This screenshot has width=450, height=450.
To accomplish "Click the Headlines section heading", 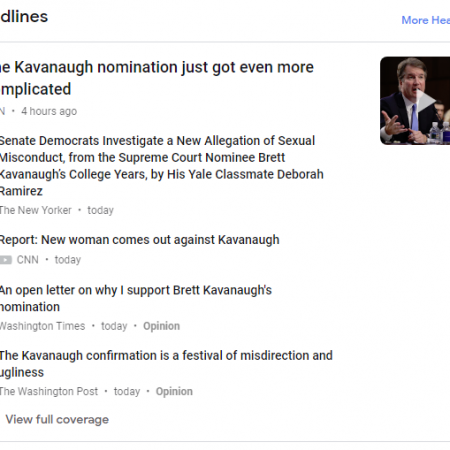I will coord(24,17).
